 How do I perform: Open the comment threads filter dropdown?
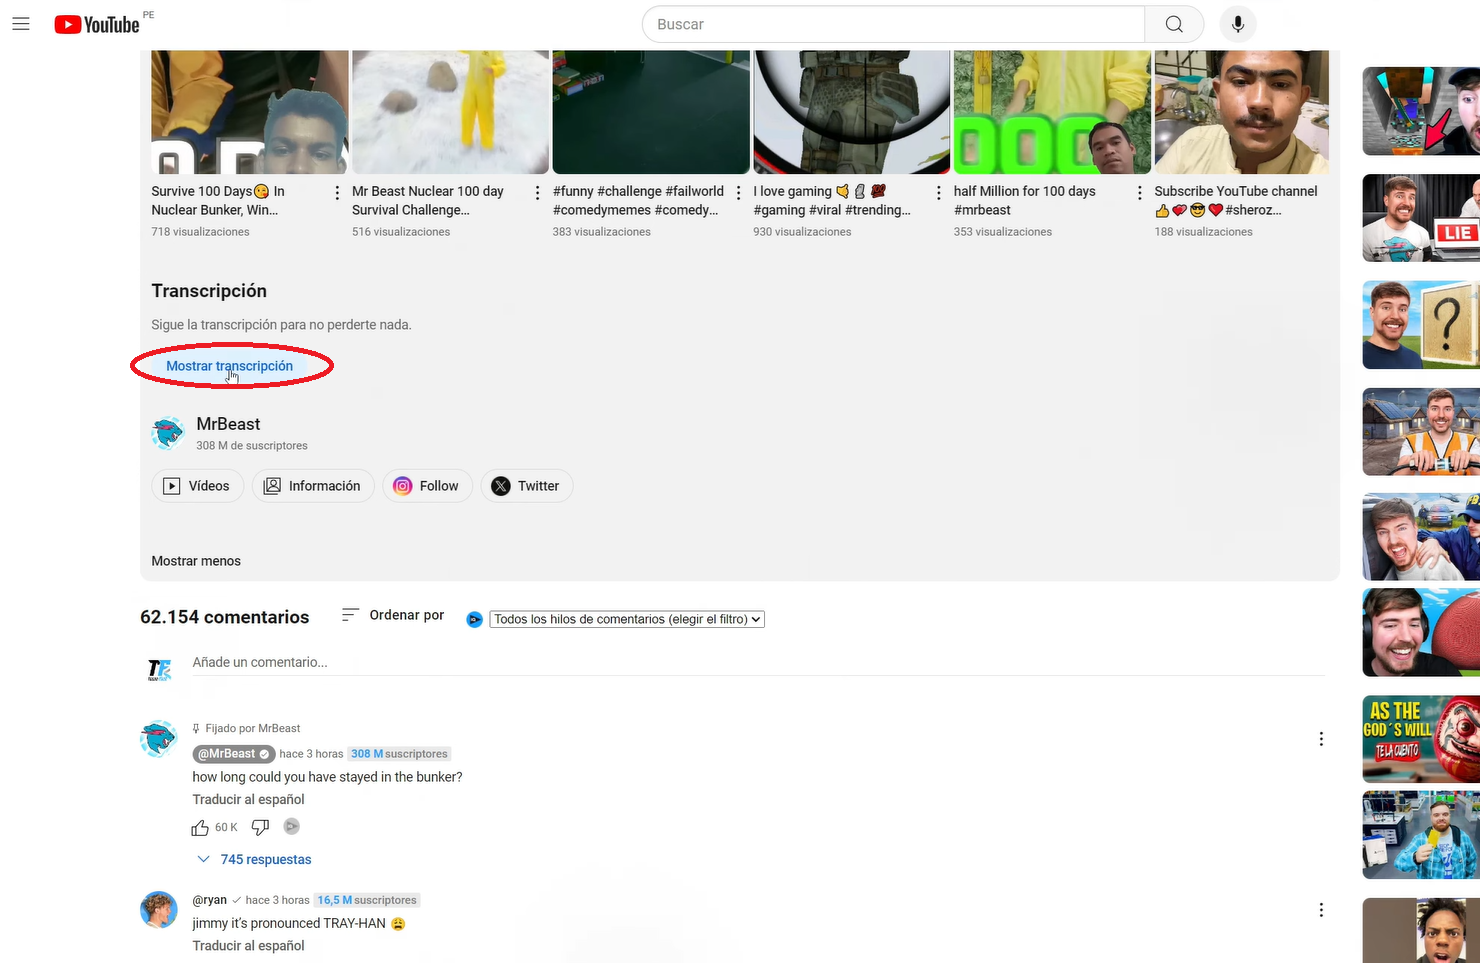(x=626, y=619)
